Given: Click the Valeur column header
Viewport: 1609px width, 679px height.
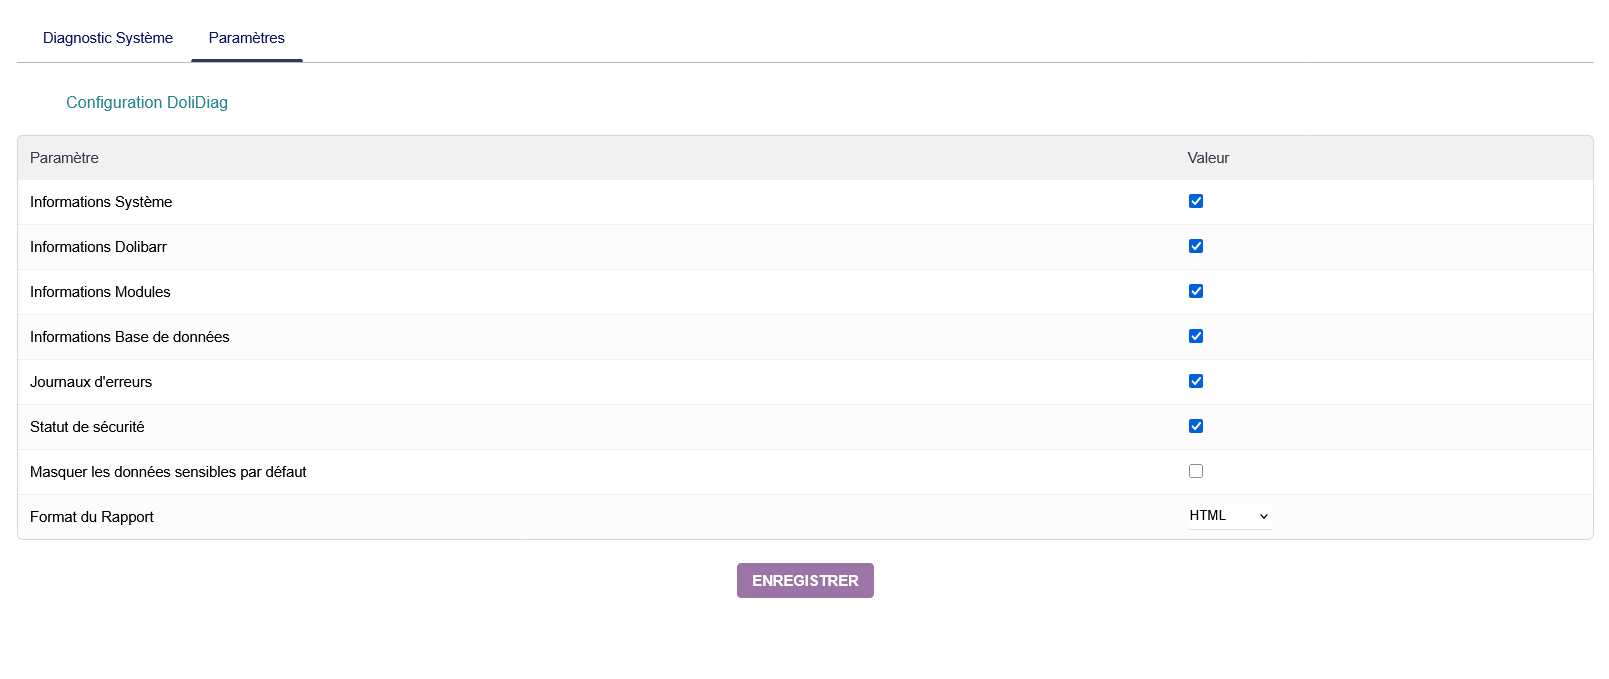Looking at the screenshot, I should click(x=1208, y=158).
